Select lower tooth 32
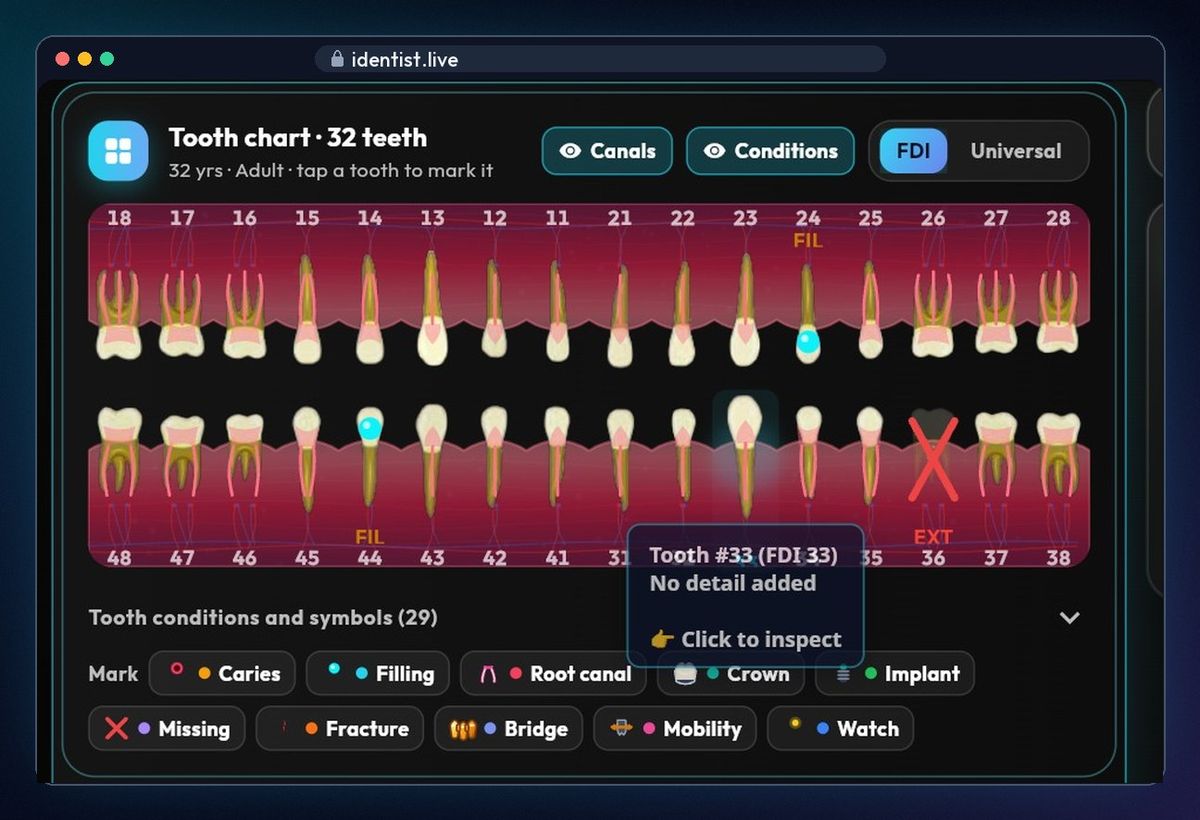This screenshot has height=820, width=1200. [682, 455]
